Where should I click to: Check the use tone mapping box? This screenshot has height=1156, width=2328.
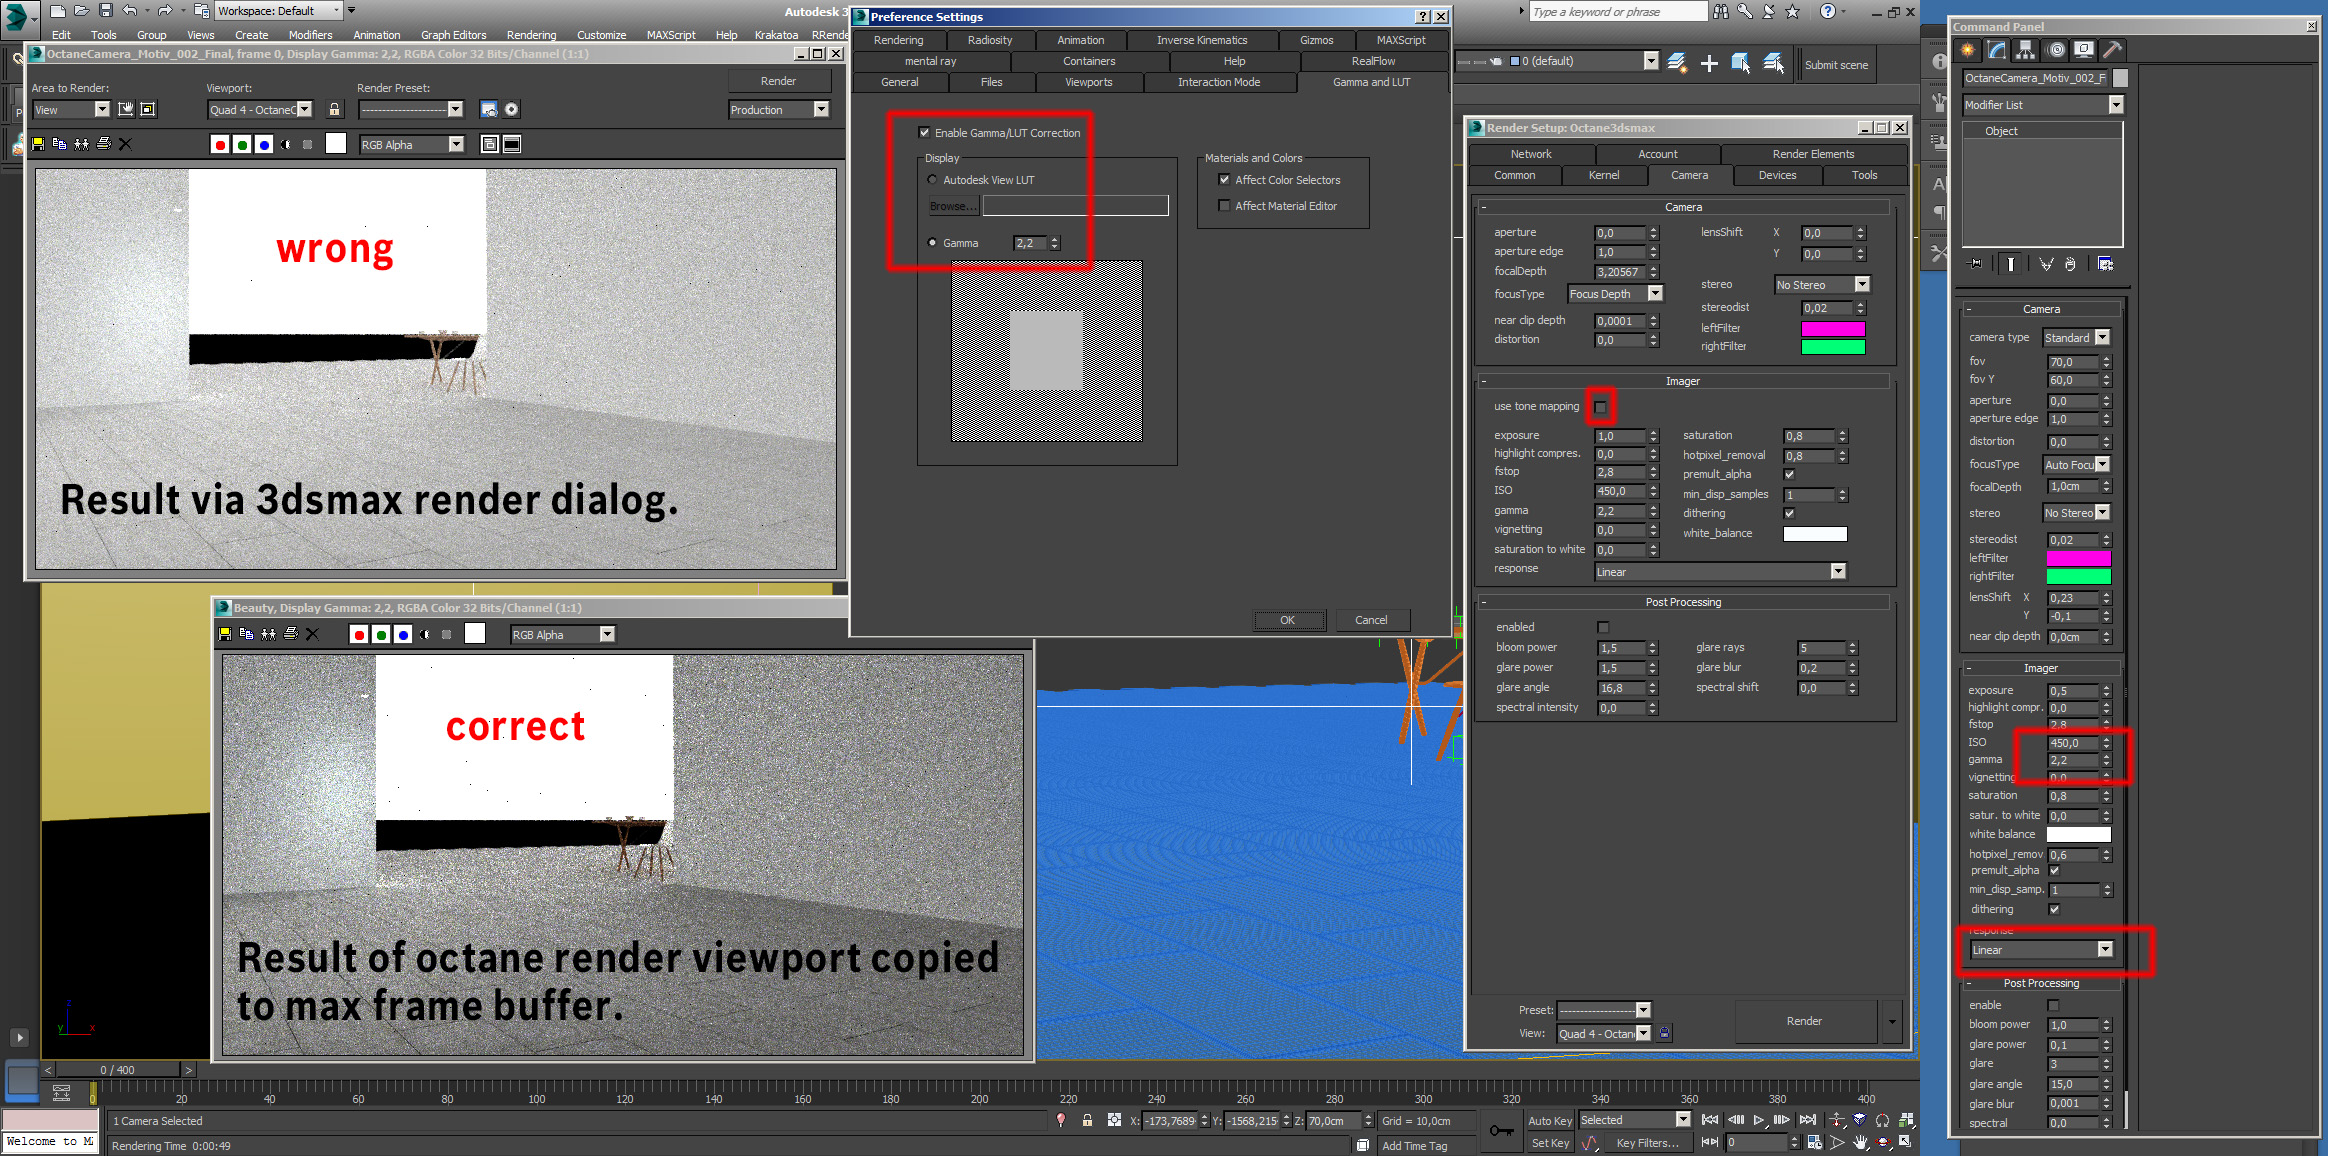pos(1600,407)
